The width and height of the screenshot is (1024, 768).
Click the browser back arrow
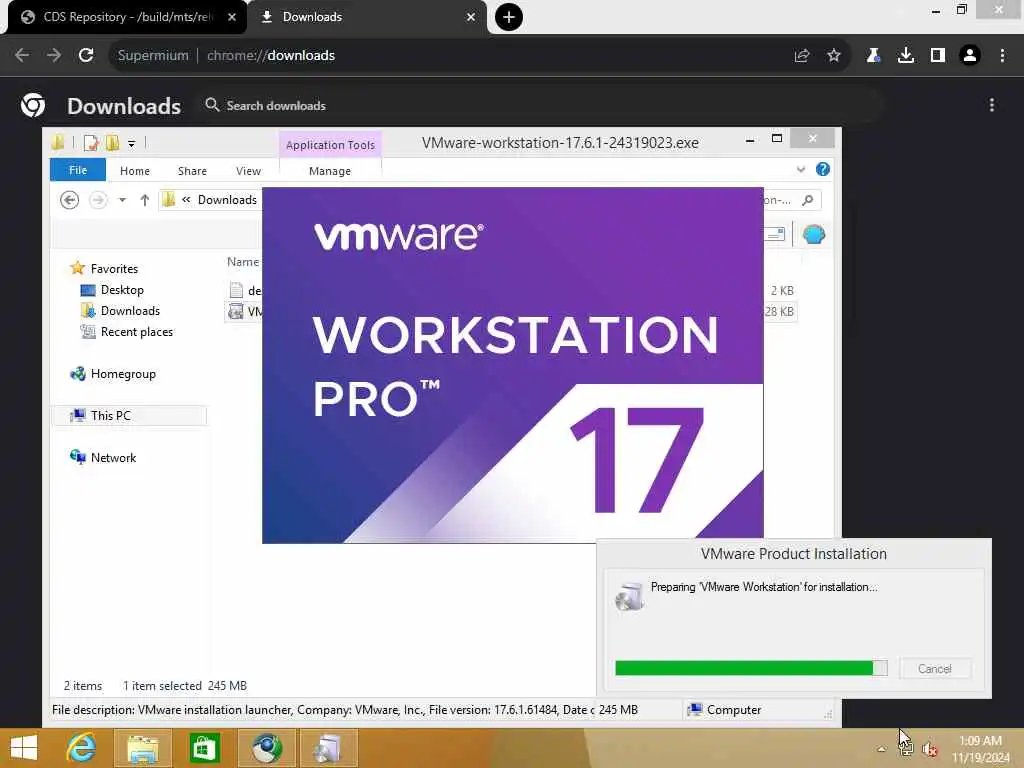22,56
